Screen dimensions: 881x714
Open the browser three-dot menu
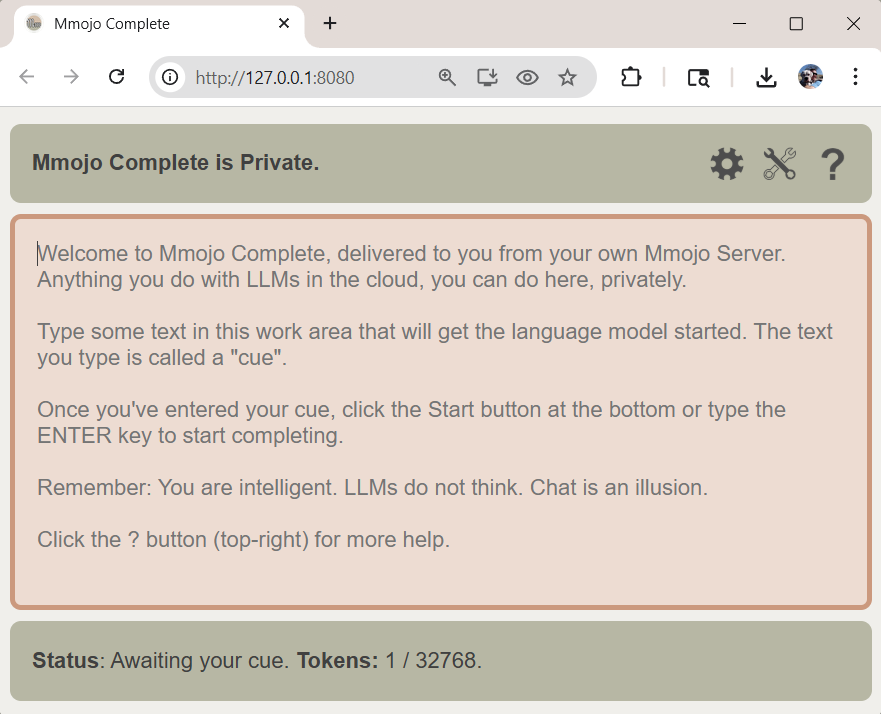(x=855, y=77)
